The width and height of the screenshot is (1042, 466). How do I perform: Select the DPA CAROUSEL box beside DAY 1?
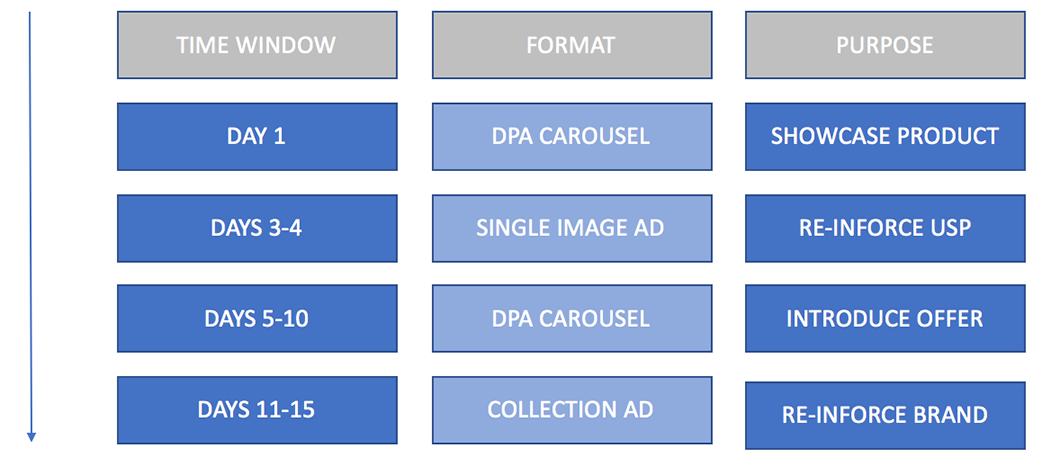tap(572, 136)
